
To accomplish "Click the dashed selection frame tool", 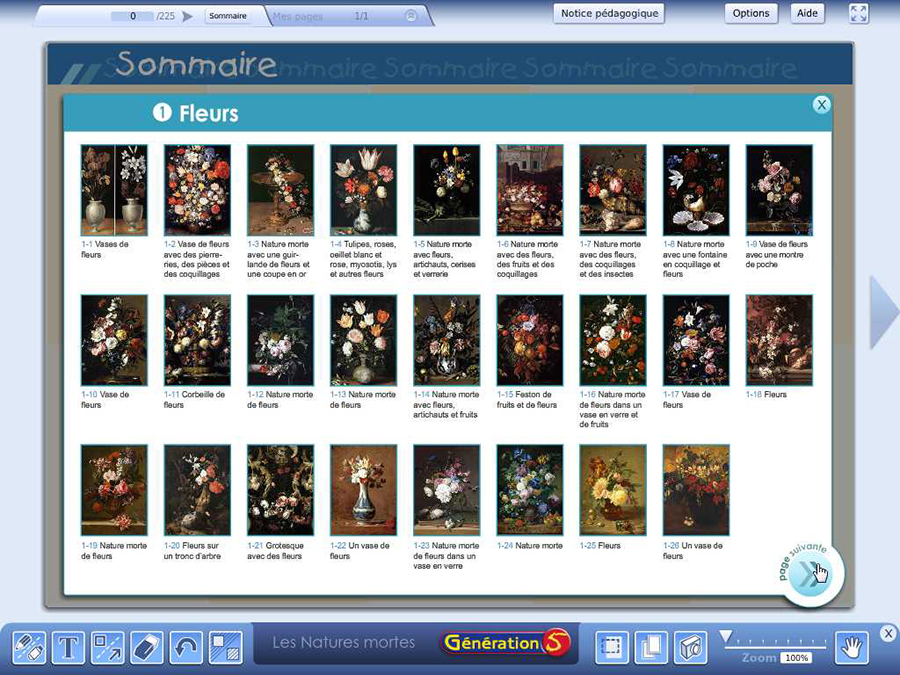I will pos(612,648).
